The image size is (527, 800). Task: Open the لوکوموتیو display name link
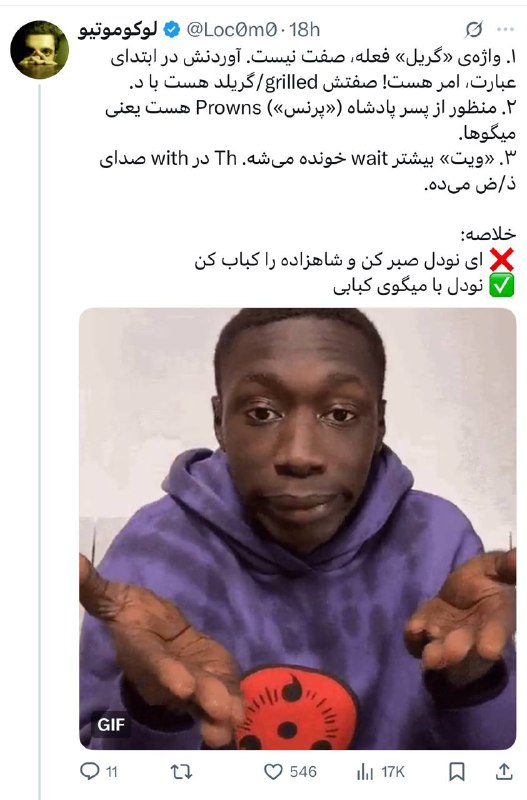pos(118,31)
